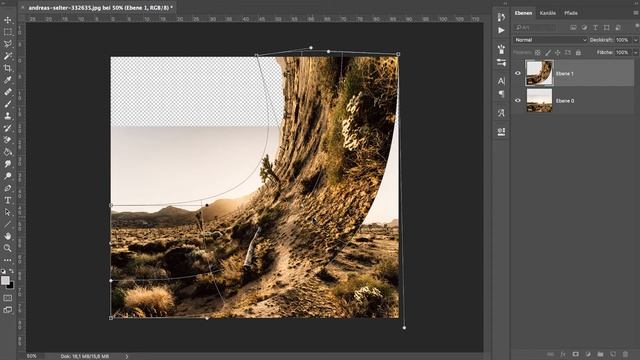640x360 pixels.
Task: Toggle adjustment layer filter
Action: tap(584, 27)
